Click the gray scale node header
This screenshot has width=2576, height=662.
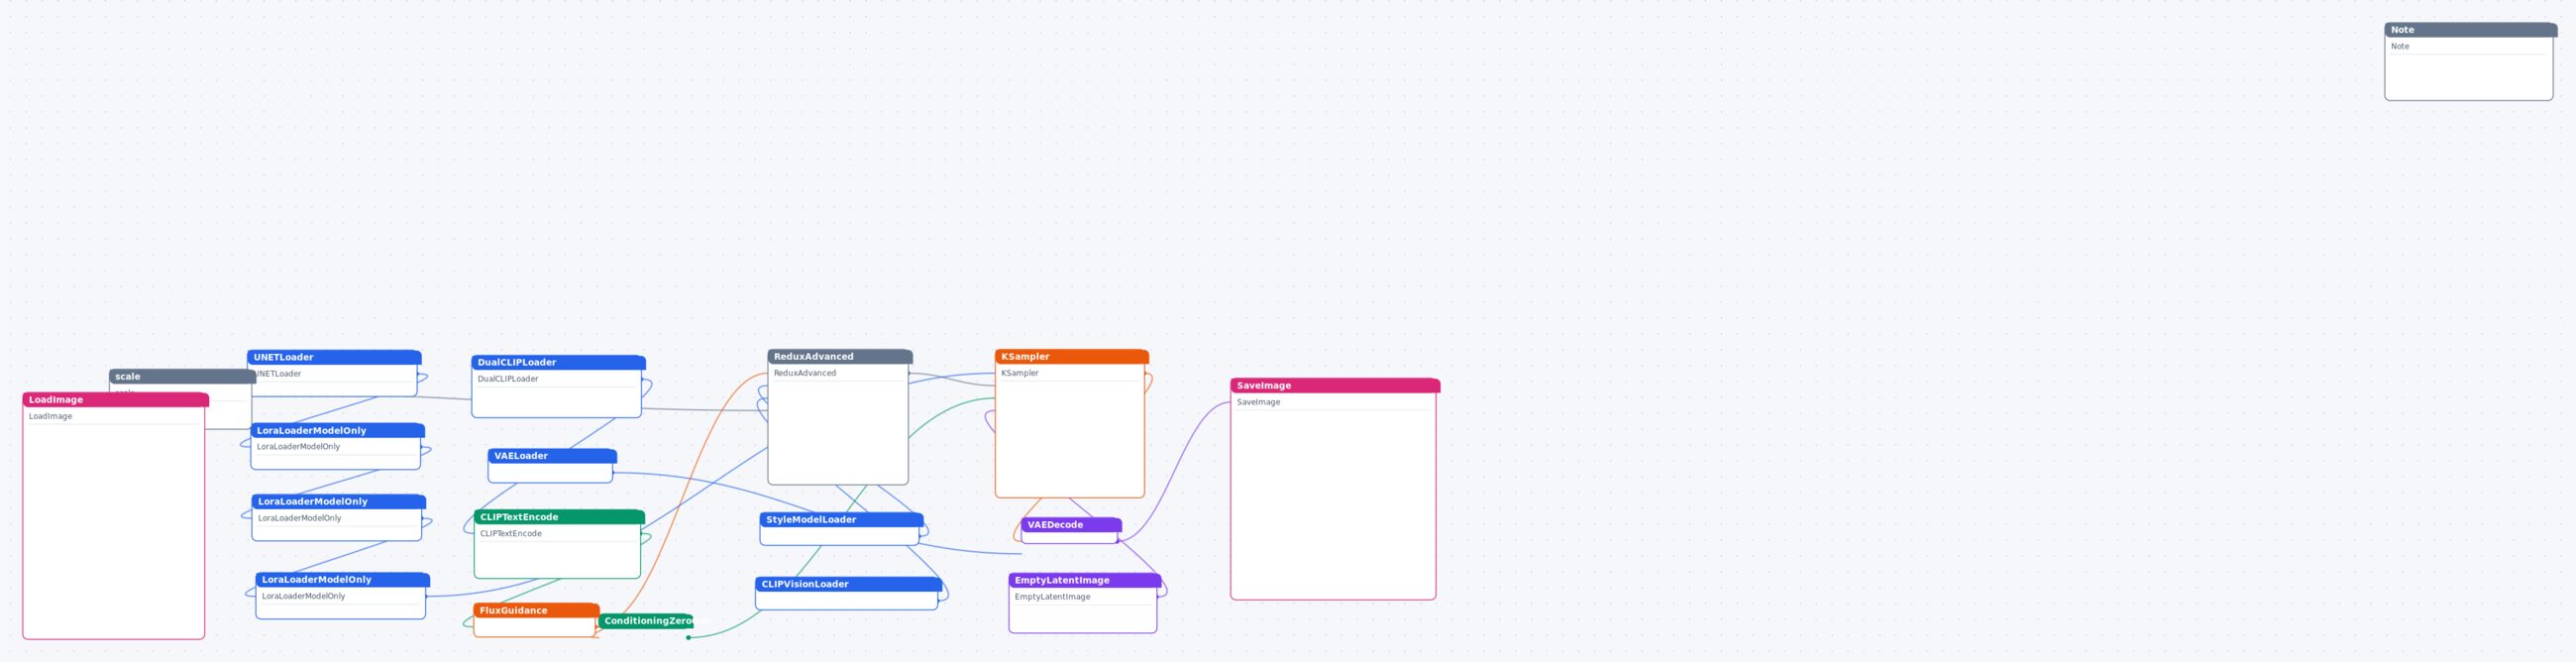182,377
